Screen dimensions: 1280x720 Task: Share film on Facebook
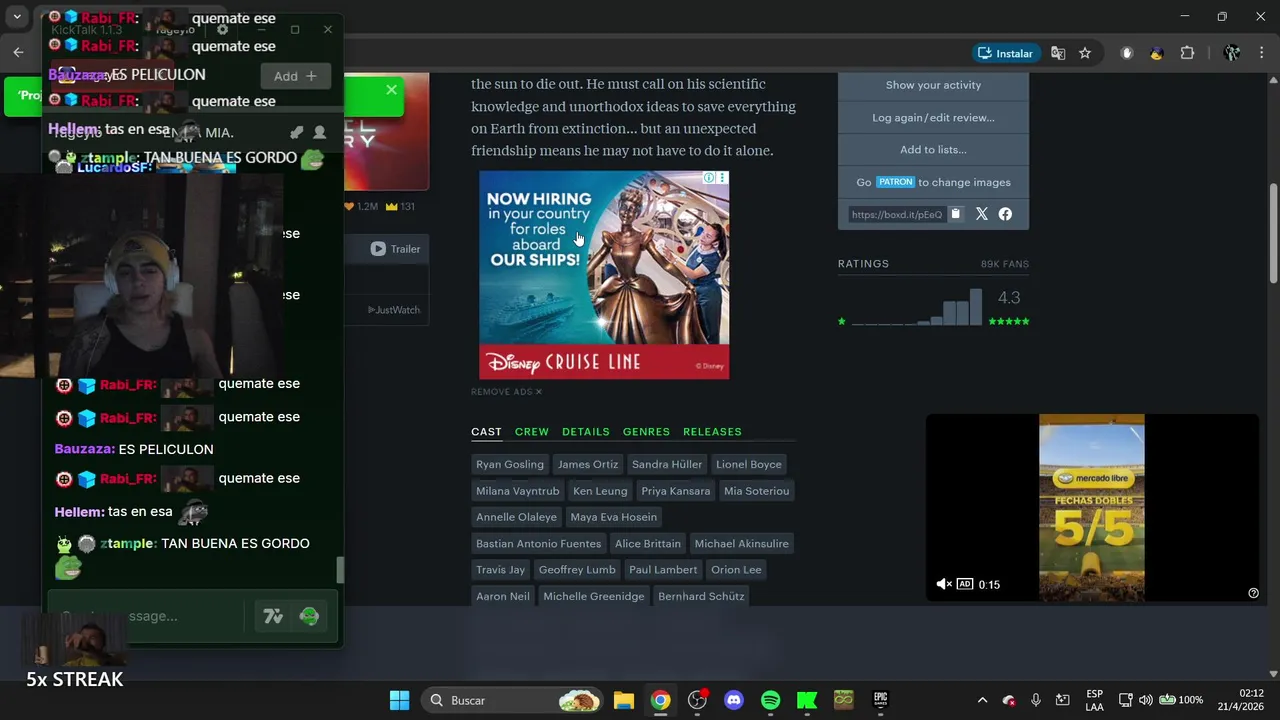point(1005,214)
